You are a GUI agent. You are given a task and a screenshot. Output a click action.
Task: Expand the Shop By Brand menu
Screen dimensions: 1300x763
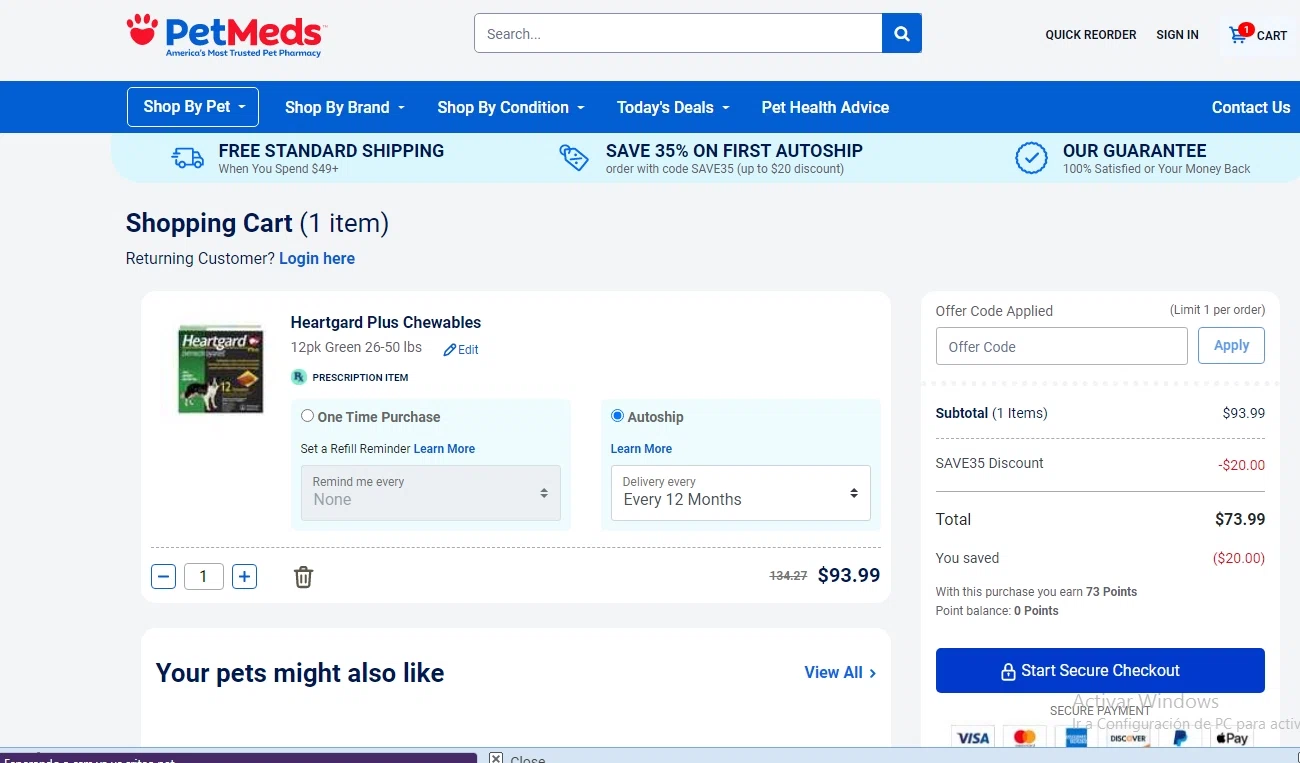pos(344,108)
